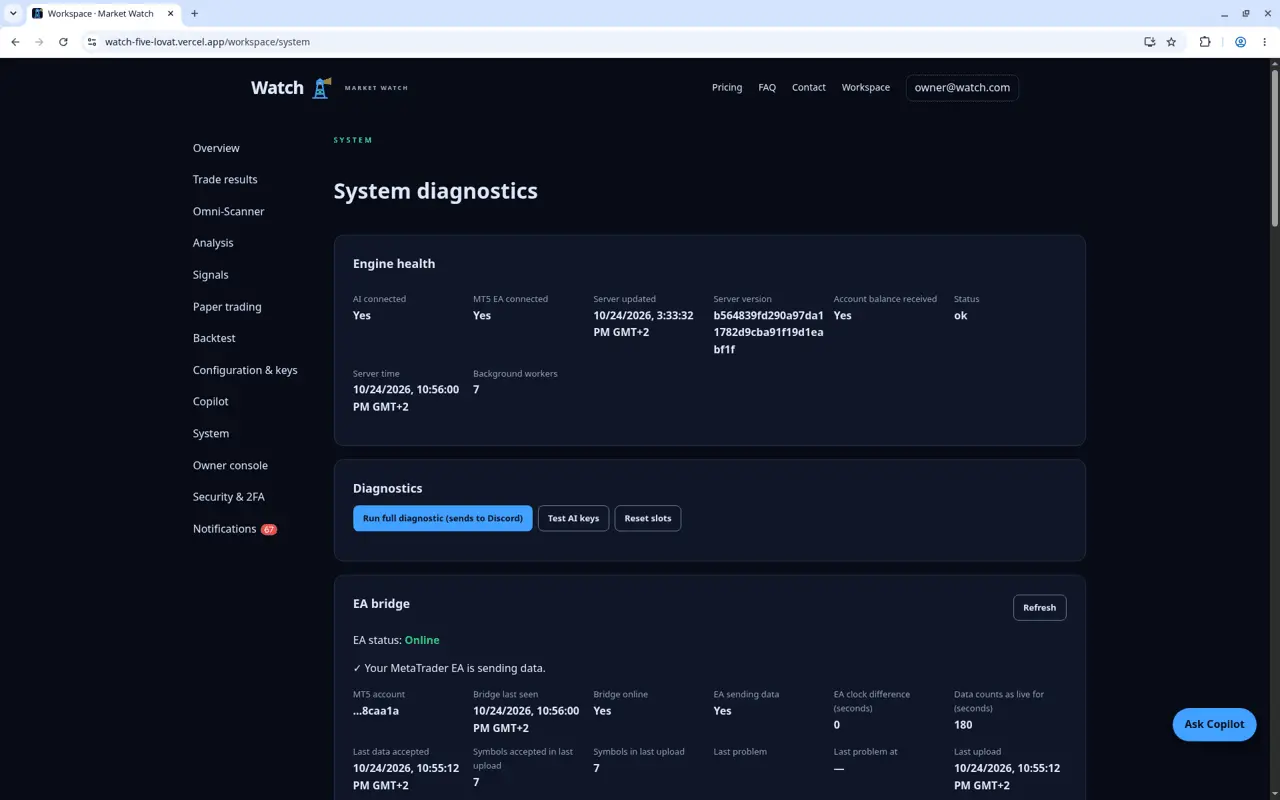
Task: Click Reset slots button
Action: [x=648, y=518]
